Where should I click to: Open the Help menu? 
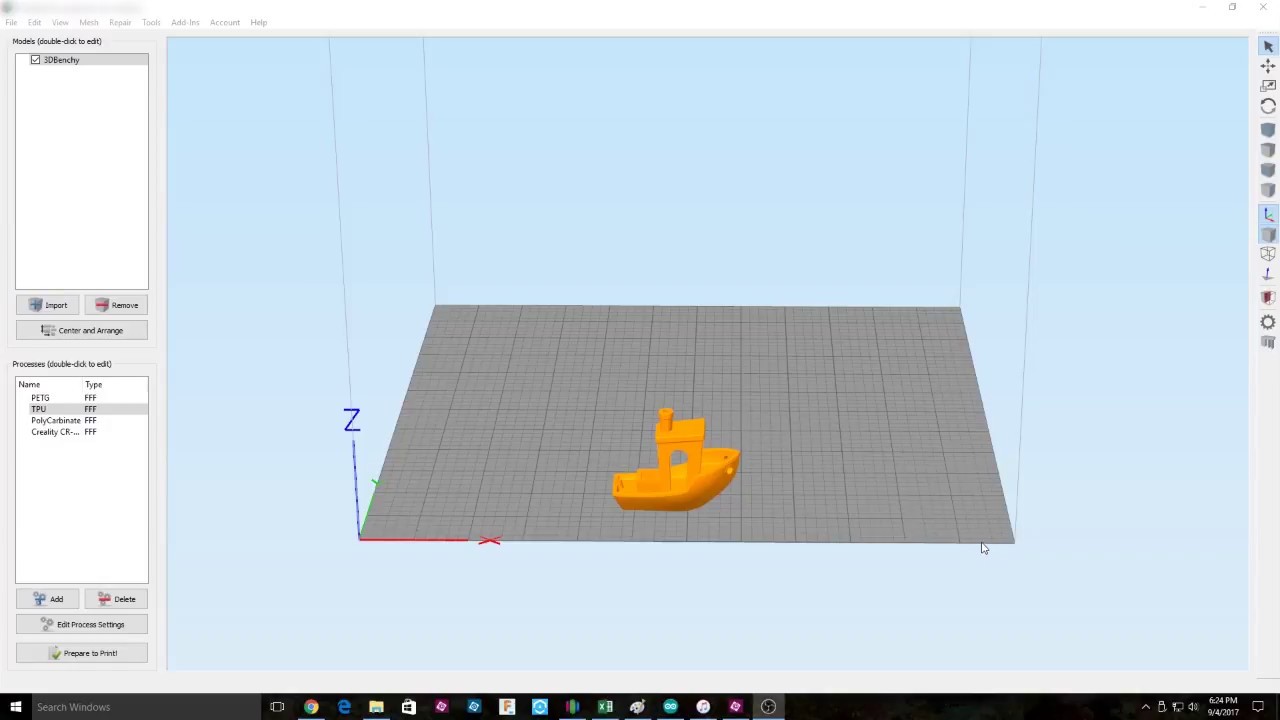coord(259,22)
